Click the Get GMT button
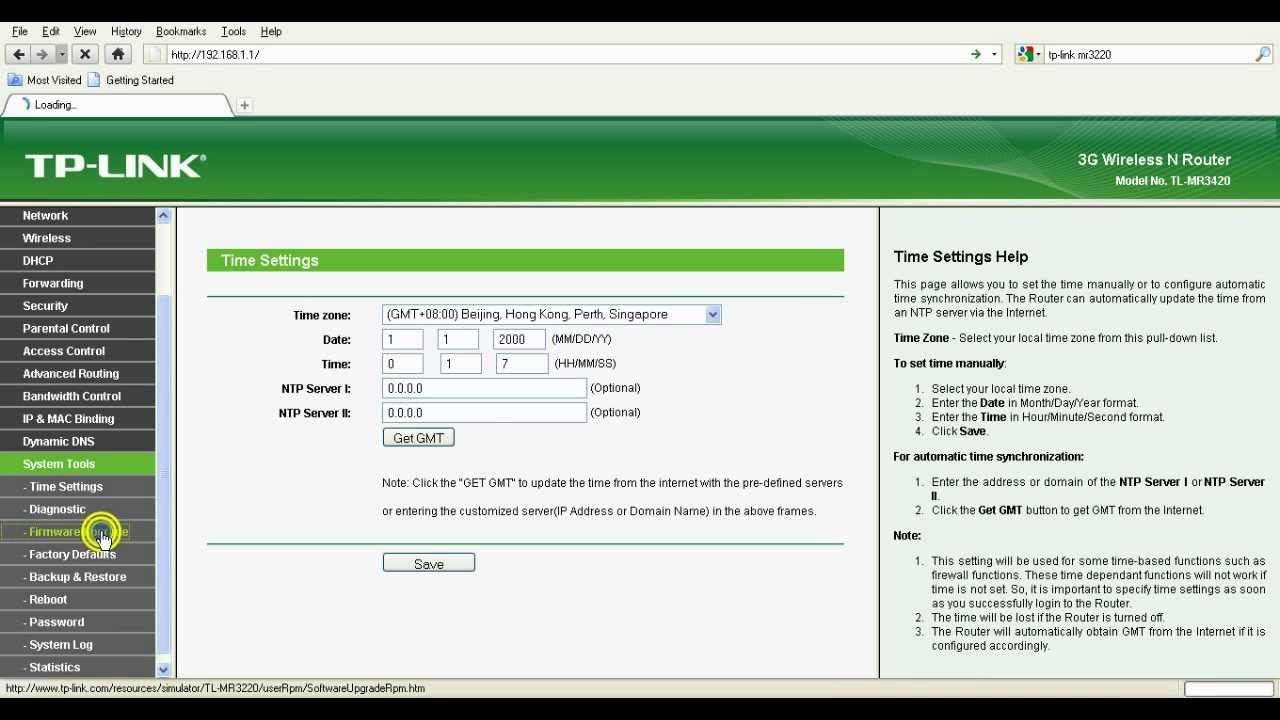Screen dimensions: 1280x720 [x=418, y=438]
